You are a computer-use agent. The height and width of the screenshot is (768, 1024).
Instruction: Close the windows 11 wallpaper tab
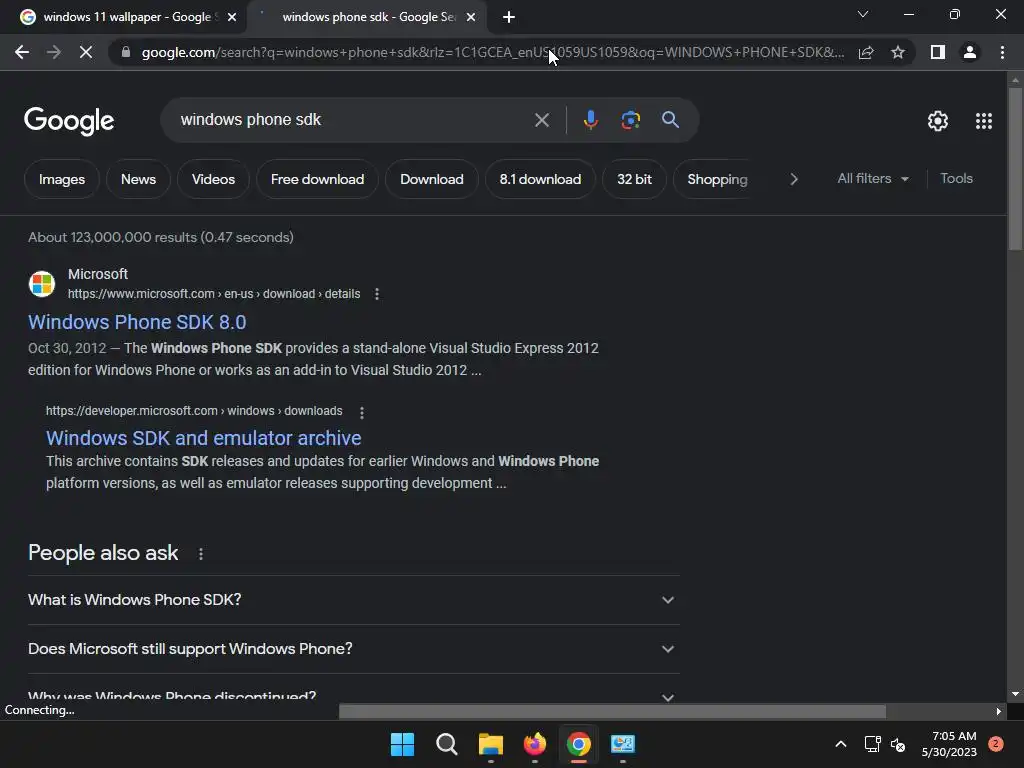(232, 17)
